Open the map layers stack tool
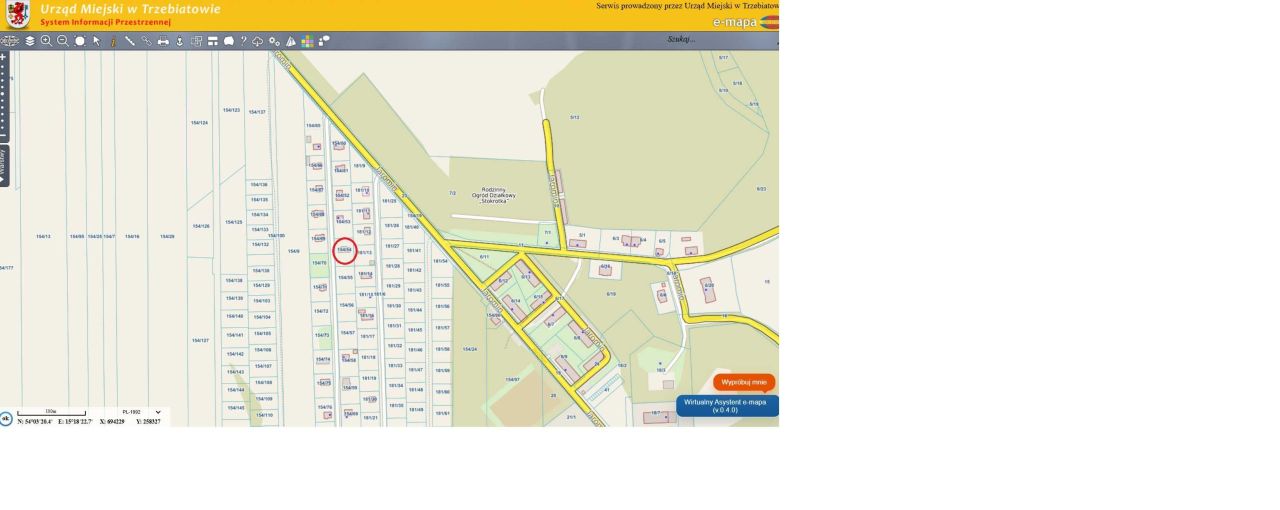This screenshot has width=1280, height=510. [30, 41]
